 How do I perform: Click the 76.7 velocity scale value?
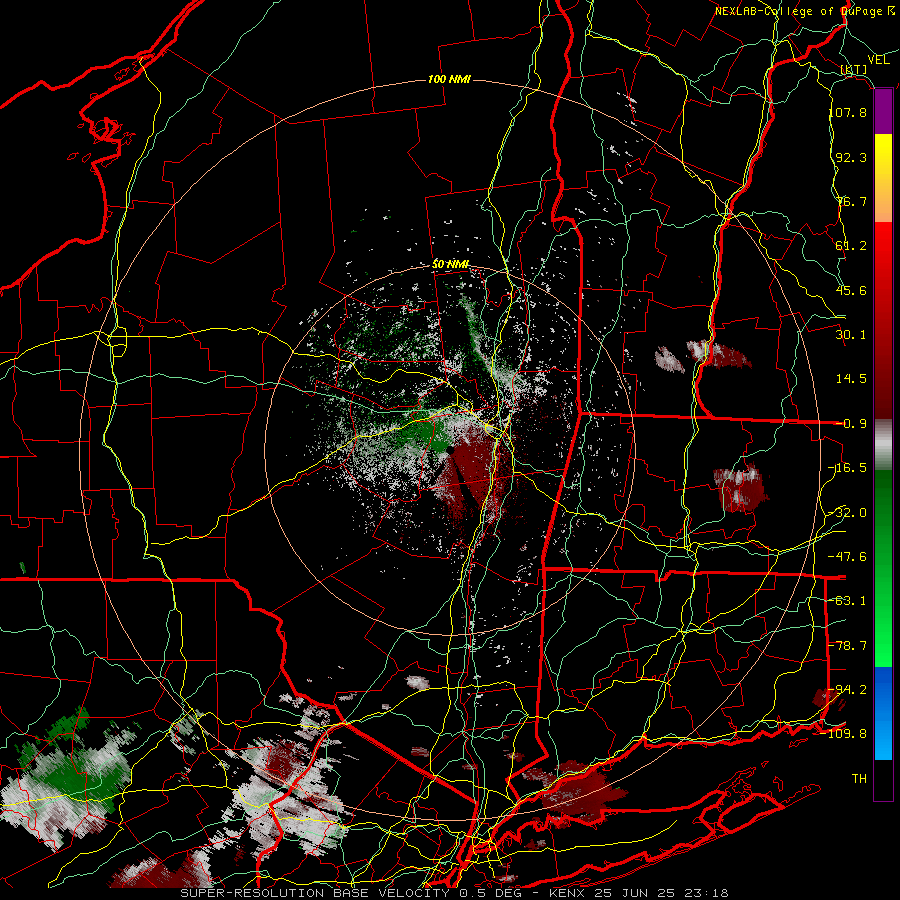pos(851,201)
